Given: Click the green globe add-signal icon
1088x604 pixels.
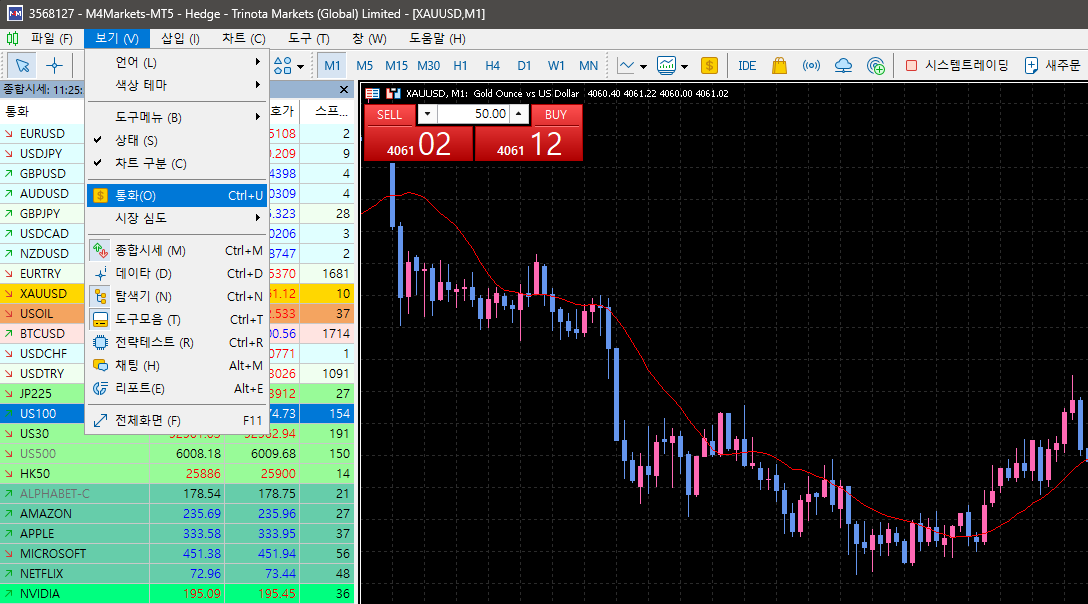Looking at the screenshot, I should click(876, 66).
